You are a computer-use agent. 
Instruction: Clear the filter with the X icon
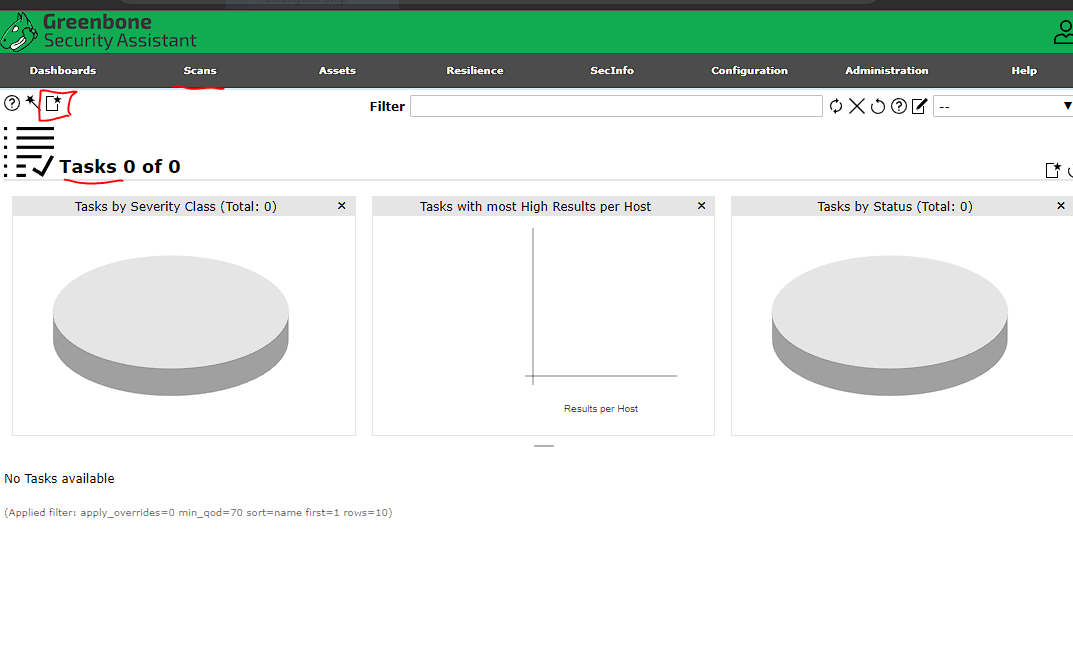click(857, 106)
